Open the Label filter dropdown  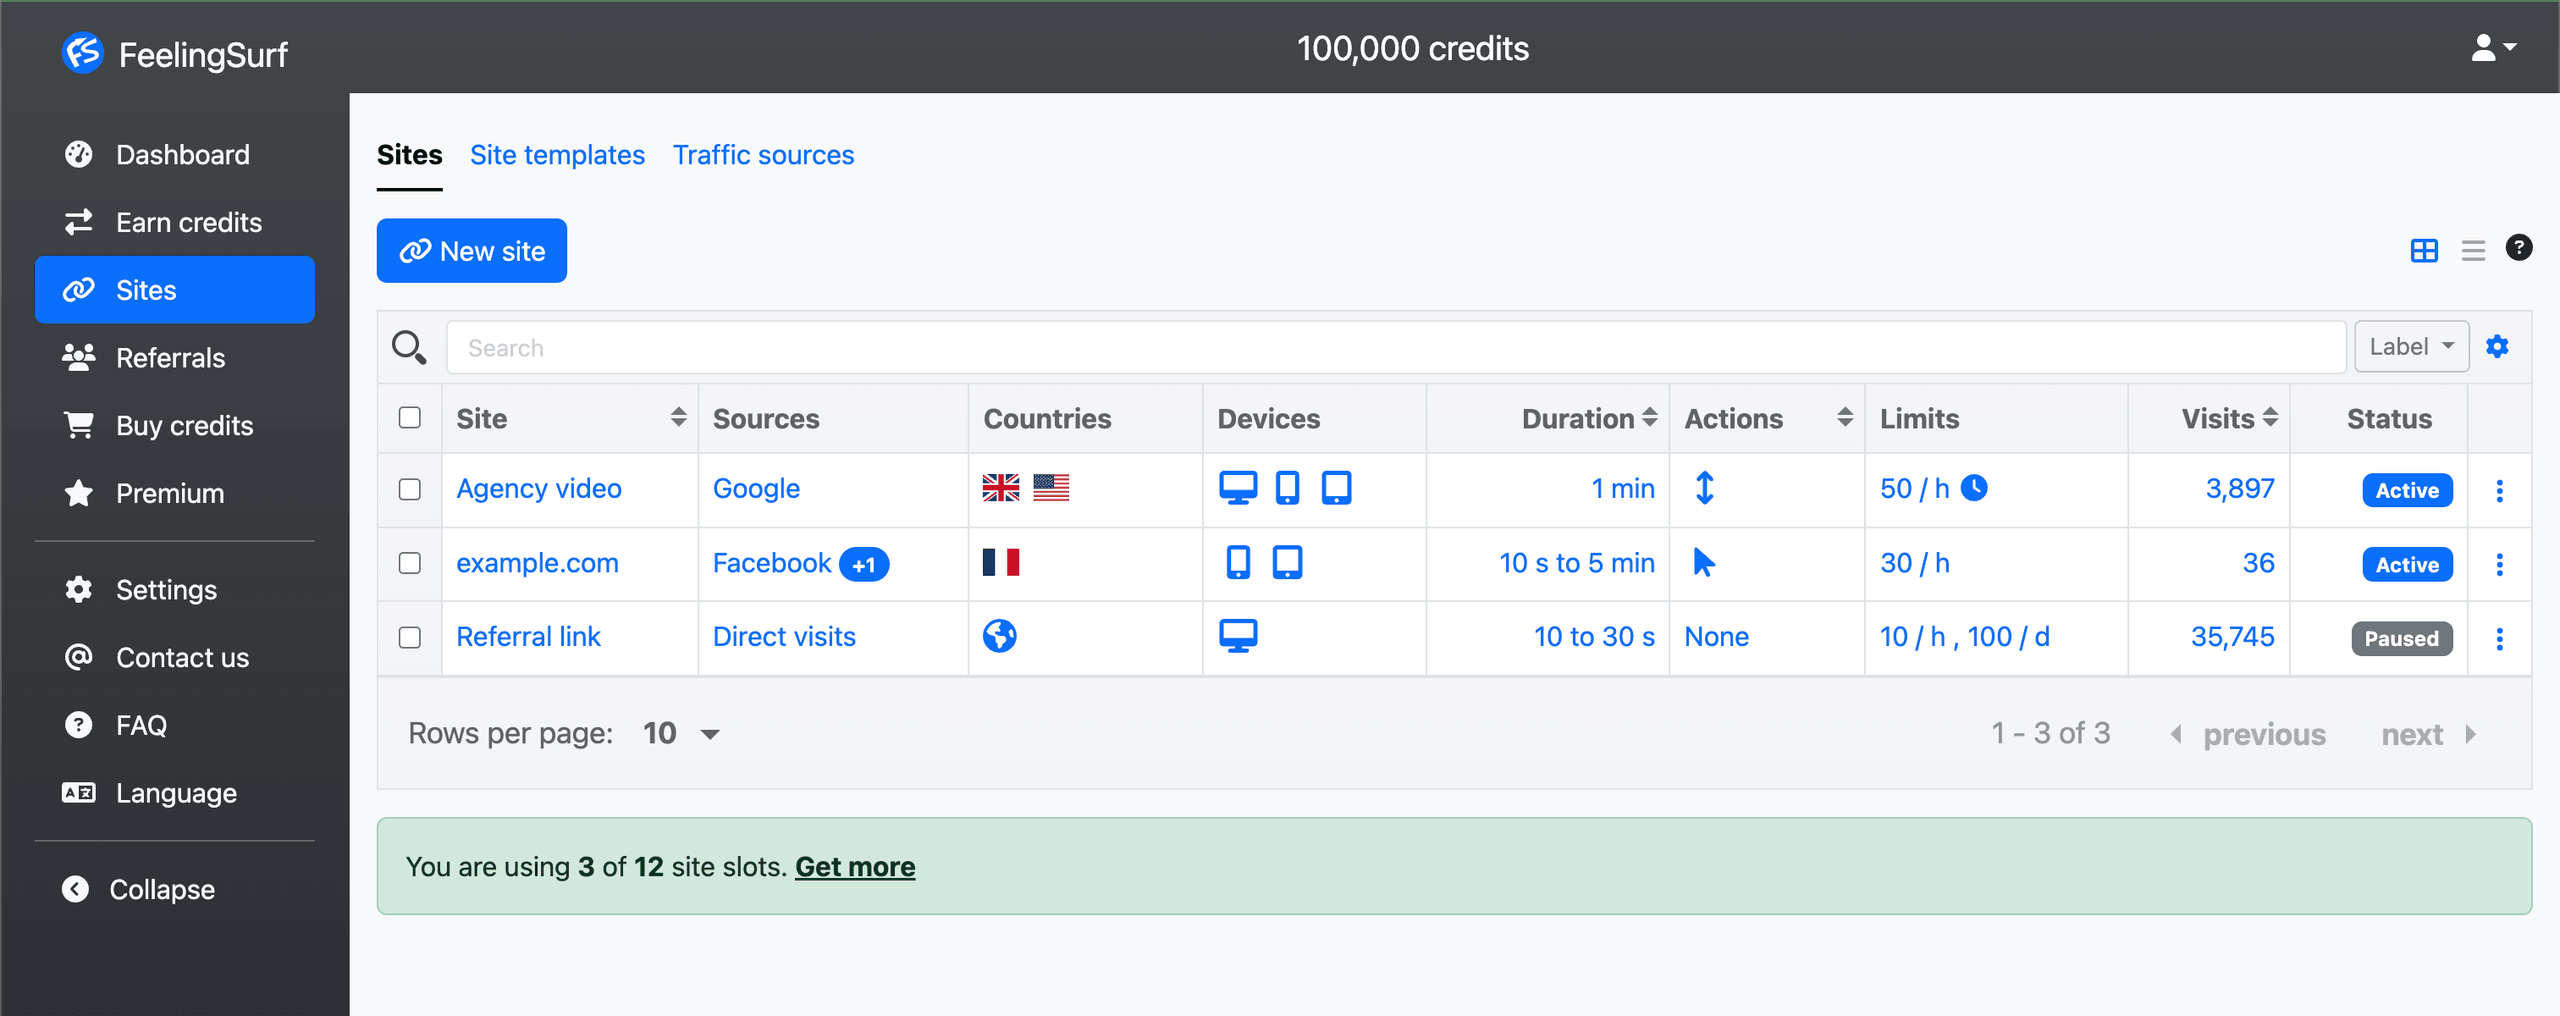click(2410, 346)
